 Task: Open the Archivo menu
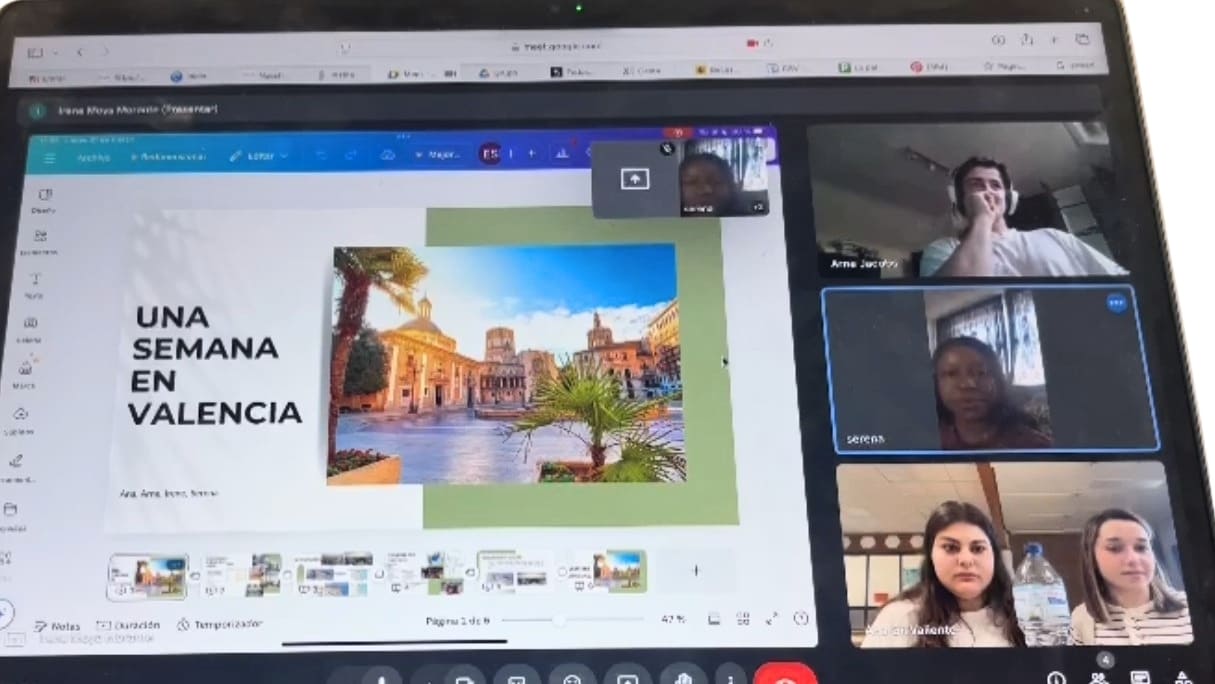(x=93, y=157)
